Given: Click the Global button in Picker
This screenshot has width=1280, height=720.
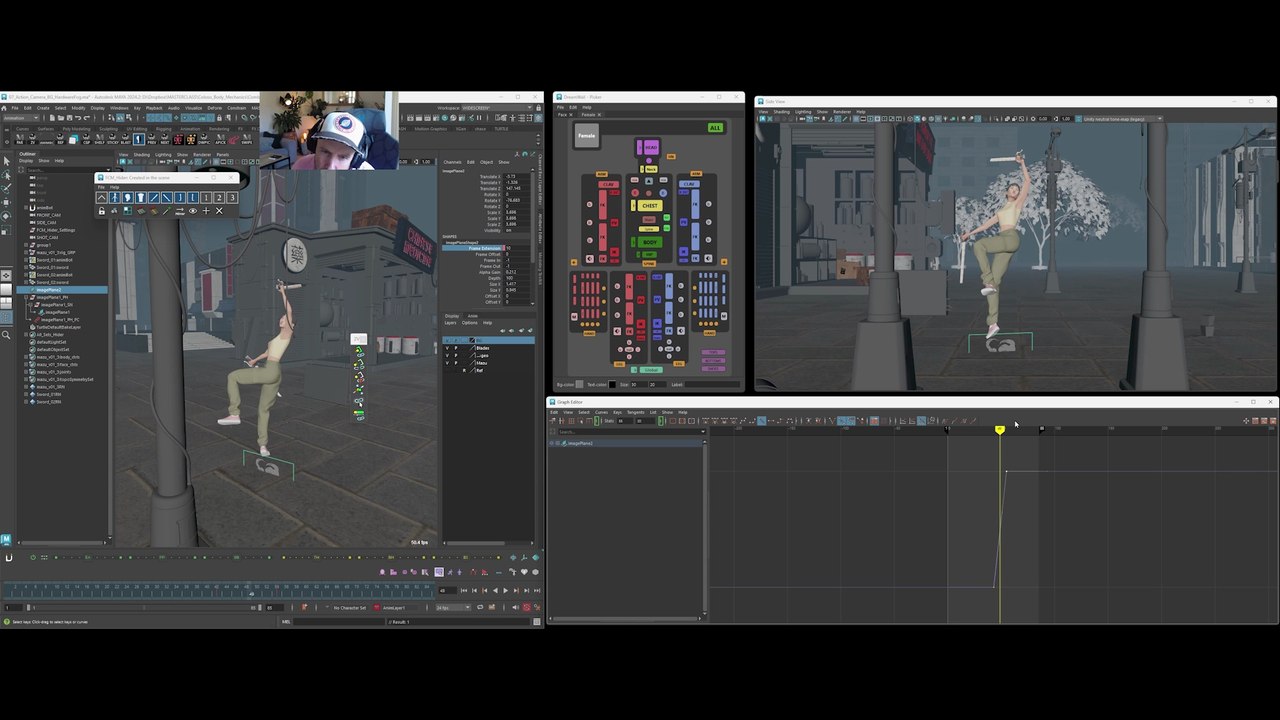Looking at the screenshot, I should pos(652,369).
